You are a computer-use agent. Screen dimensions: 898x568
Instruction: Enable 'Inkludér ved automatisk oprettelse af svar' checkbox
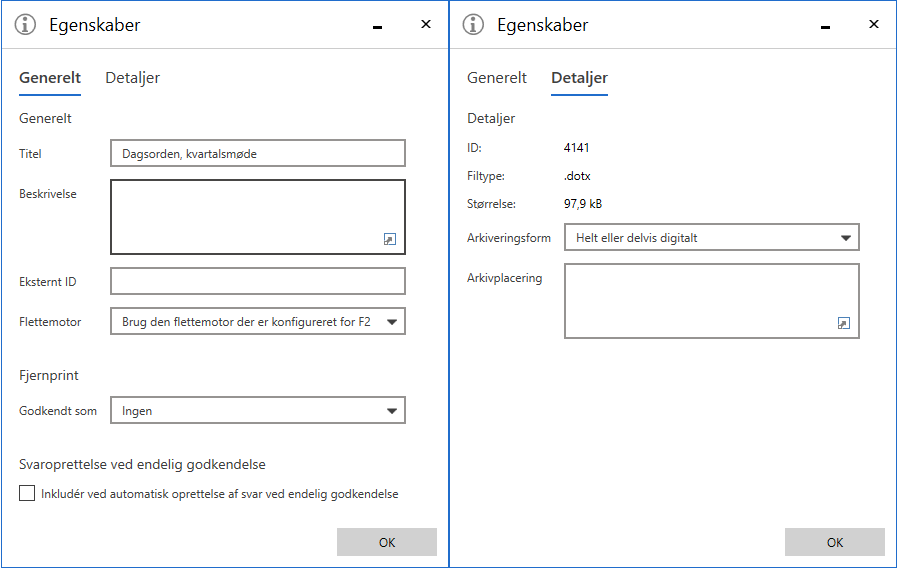[27, 493]
